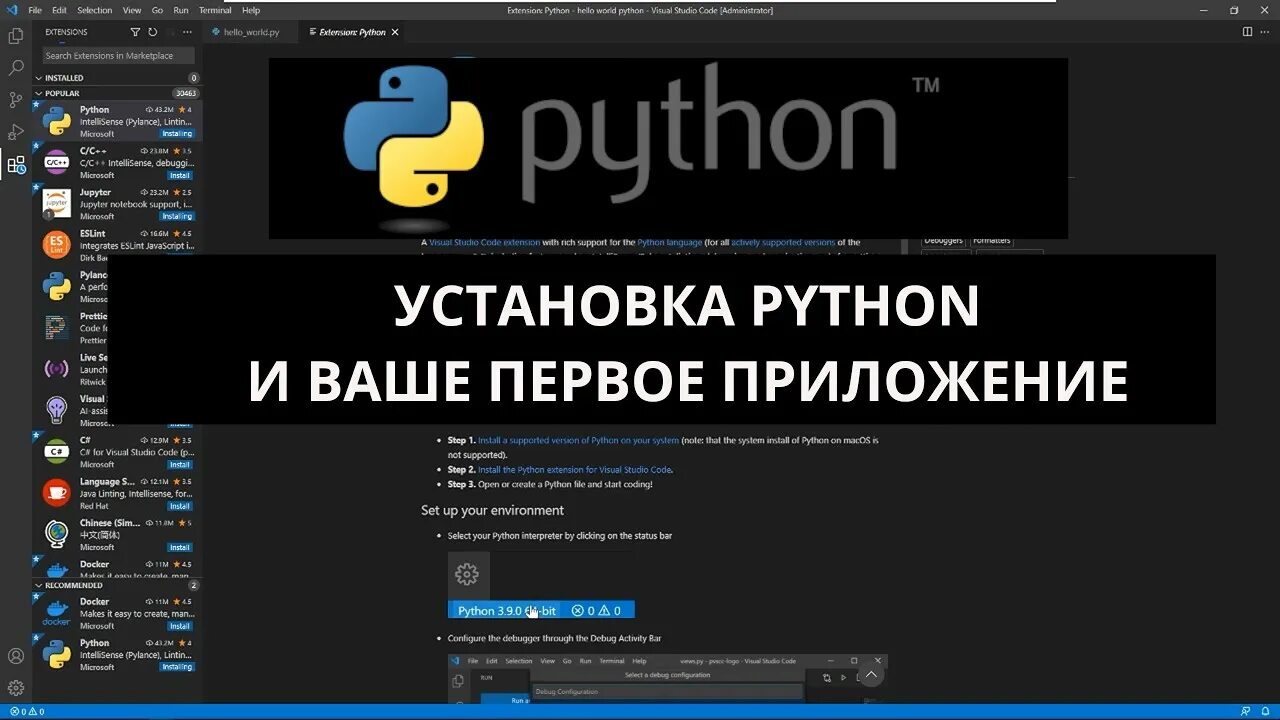
Task: Open the Search view in activity bar
Action: 16,68
